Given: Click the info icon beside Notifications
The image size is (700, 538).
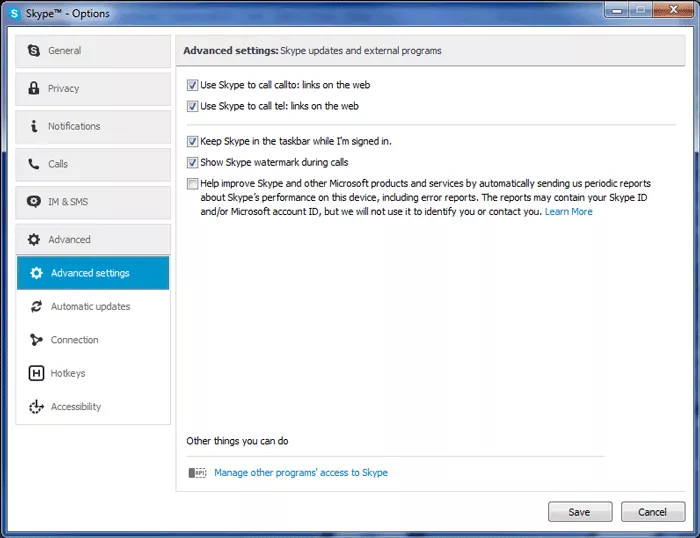Looking at the screenshot, I should pyautogui.click(x=34, y=126).
